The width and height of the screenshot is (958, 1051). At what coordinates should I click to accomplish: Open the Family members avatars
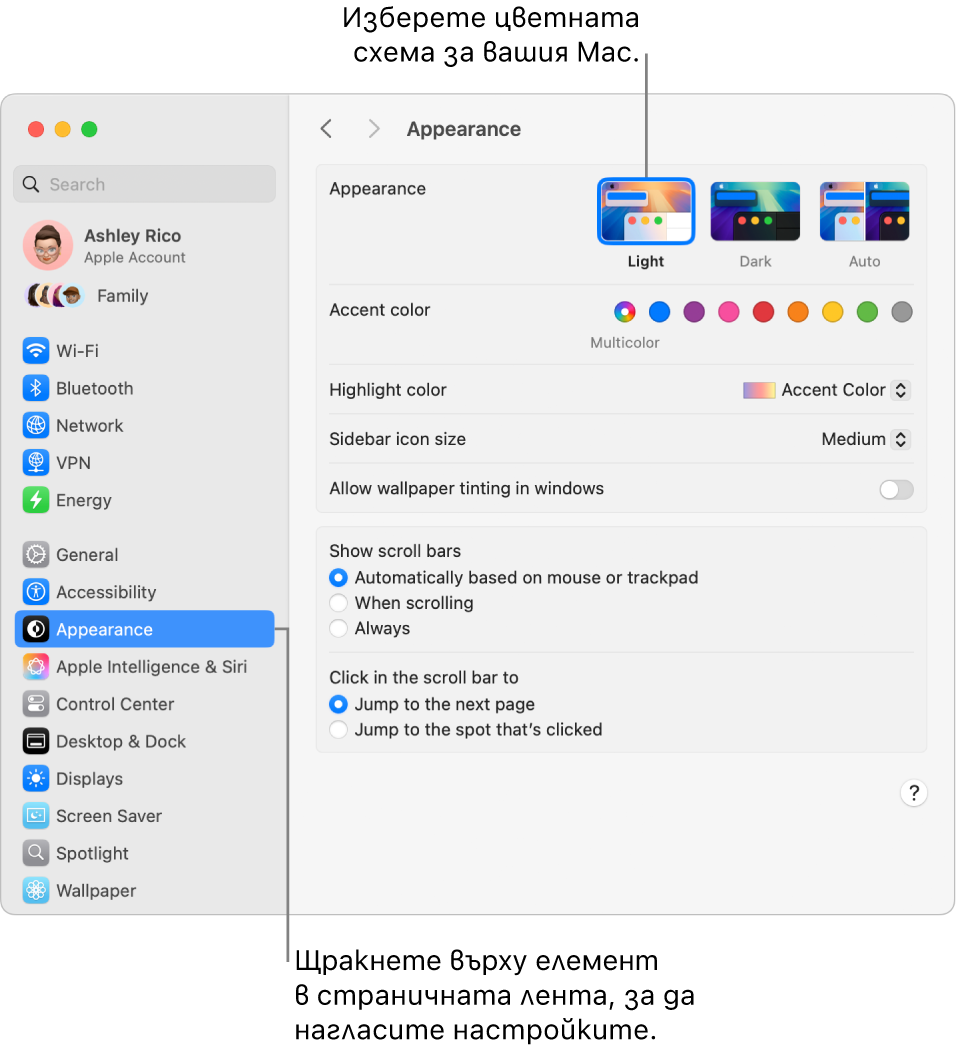(x=54, y=296)
